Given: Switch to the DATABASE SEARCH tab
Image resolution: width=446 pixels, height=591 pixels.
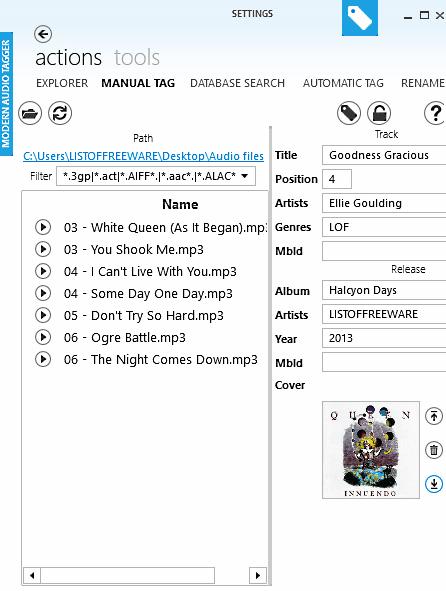Looking at the screenshot, I should click(x=238, y=83).
